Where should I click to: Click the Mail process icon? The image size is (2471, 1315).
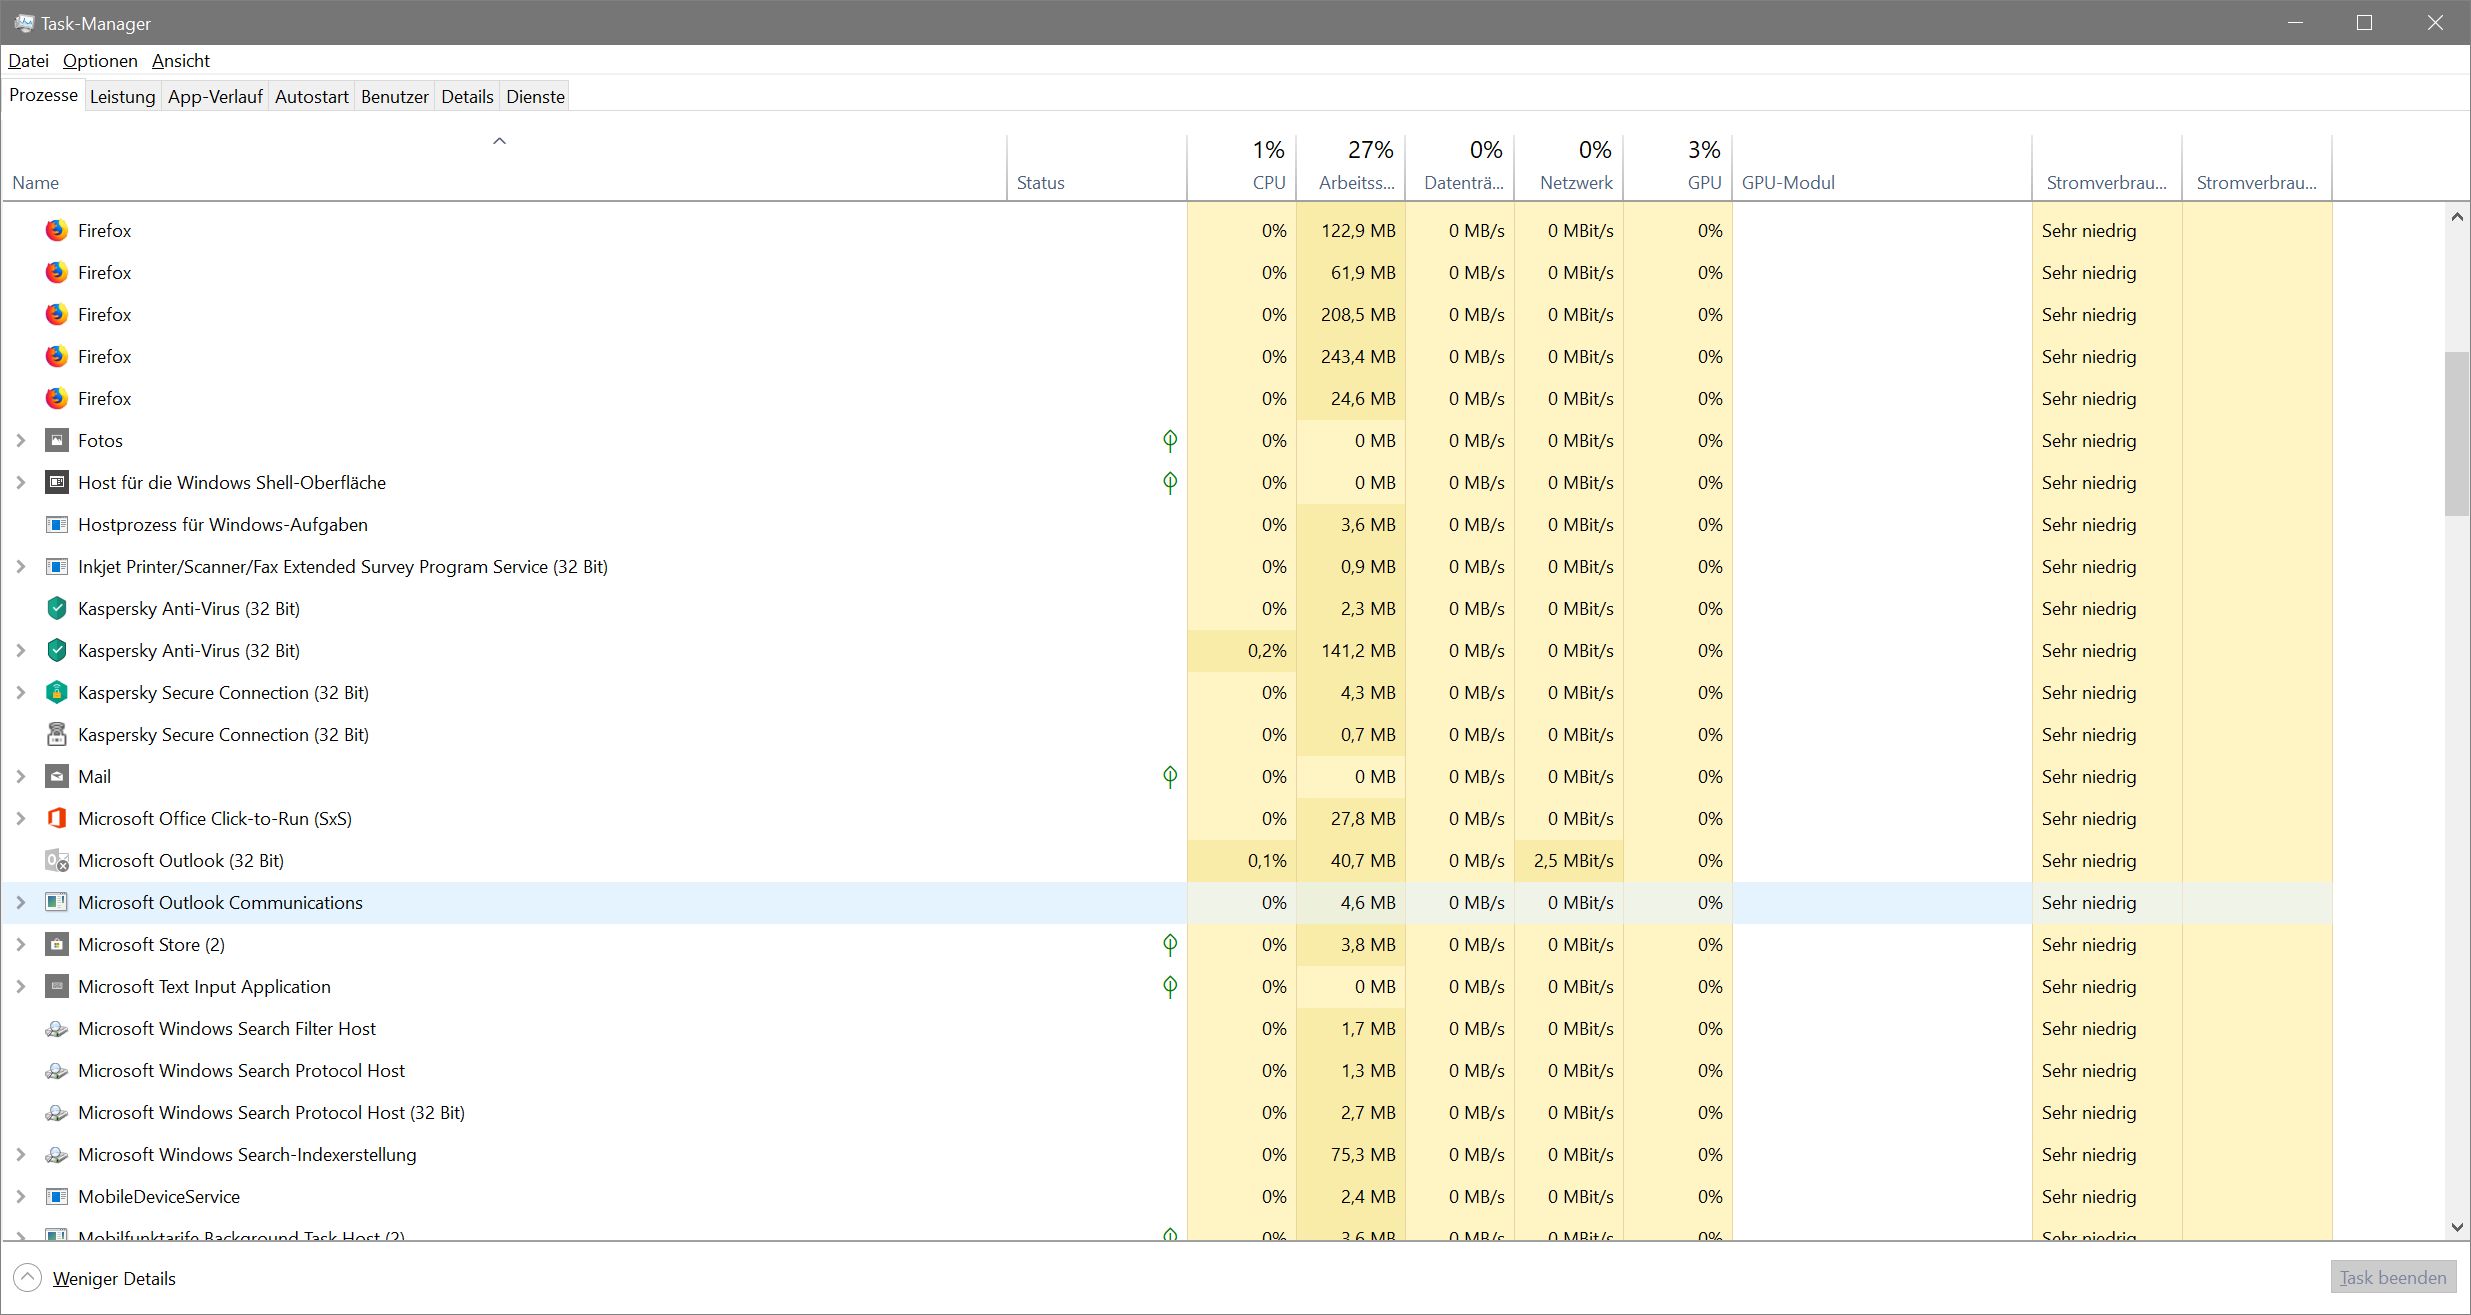click(x=57, y=776)
